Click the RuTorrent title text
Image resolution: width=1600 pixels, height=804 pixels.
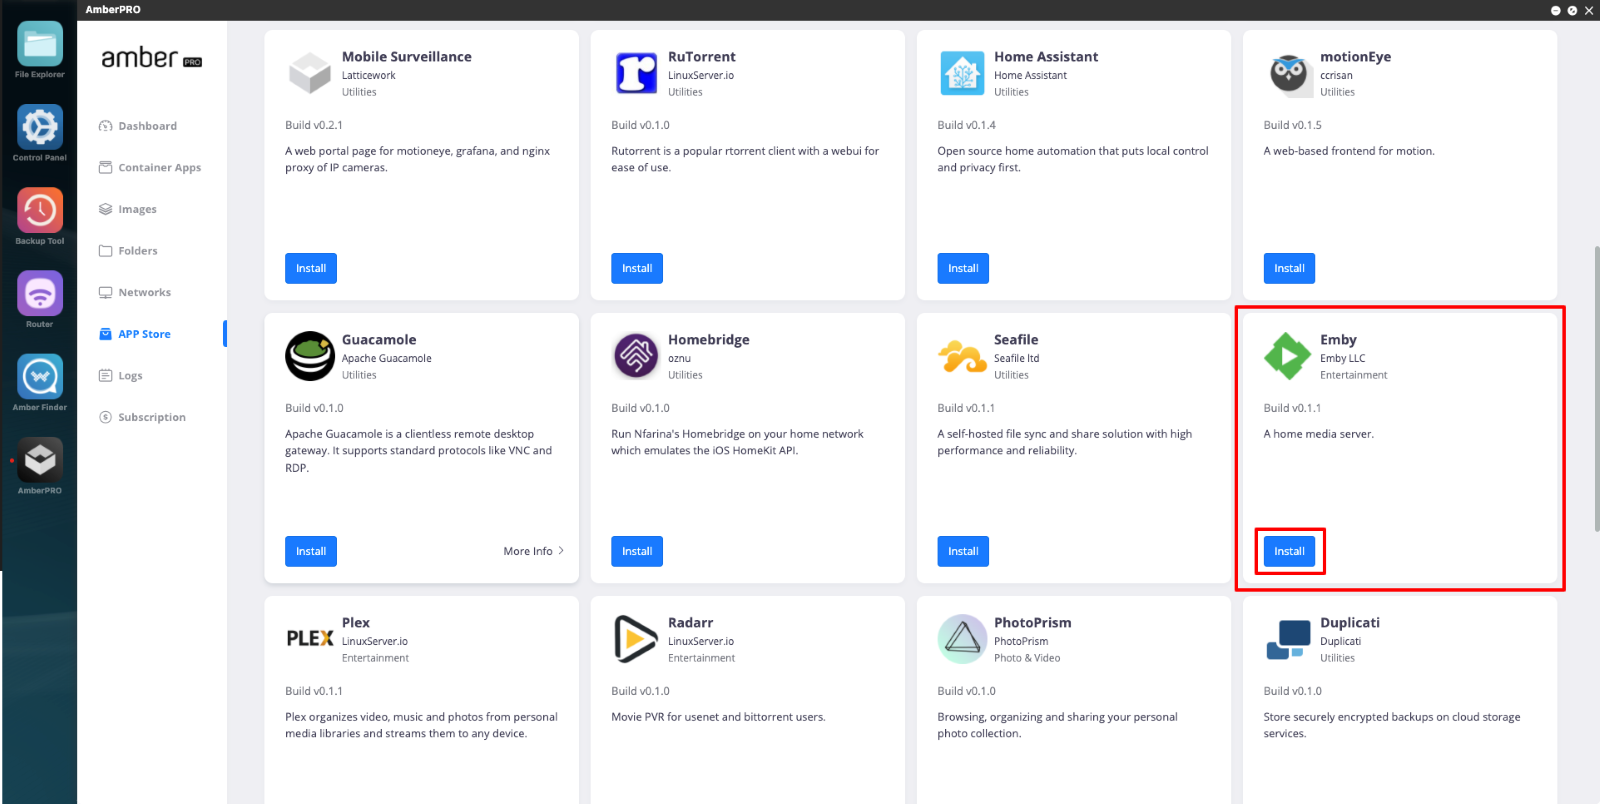pos(702,57)
